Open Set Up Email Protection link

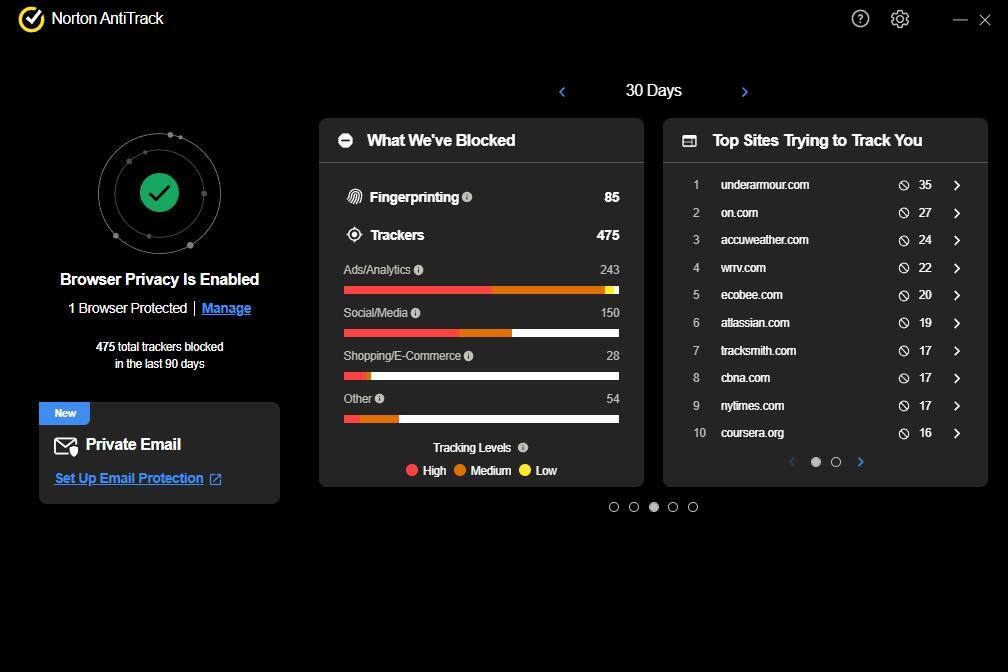point(129,478)
